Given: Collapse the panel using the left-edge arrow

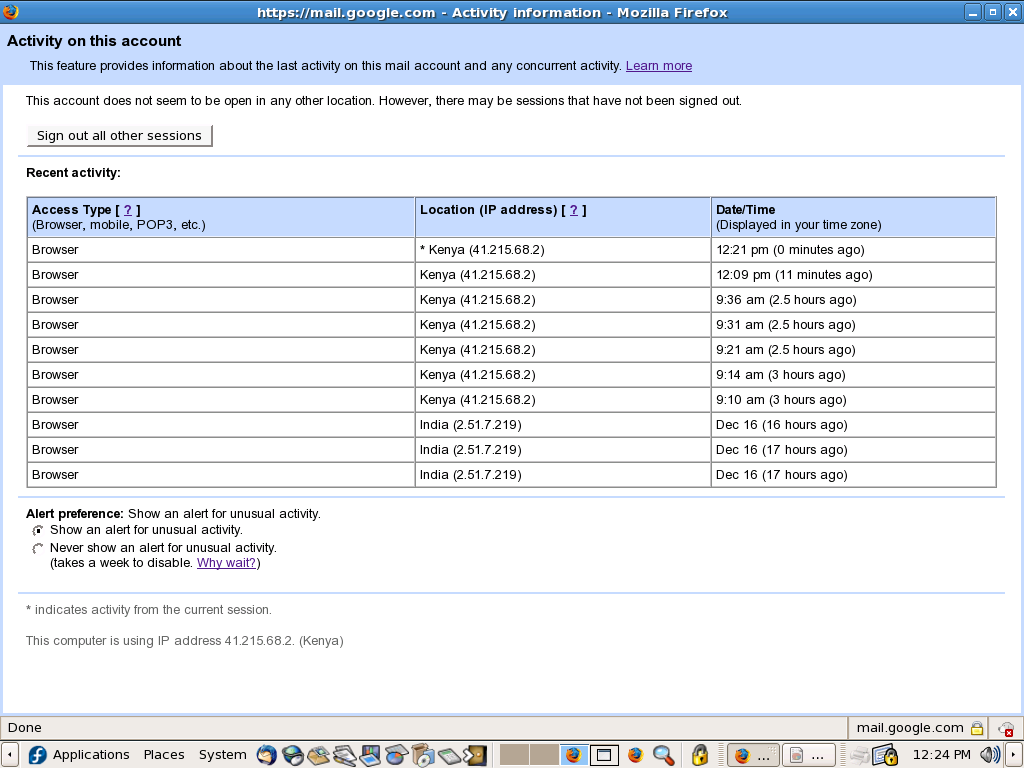Looking at the screenshot, I should [x=10, y=755].
